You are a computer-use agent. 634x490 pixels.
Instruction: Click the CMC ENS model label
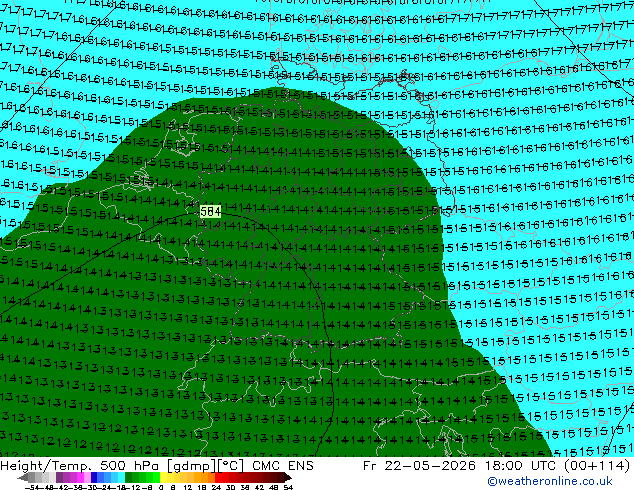(x=283, y=466)
